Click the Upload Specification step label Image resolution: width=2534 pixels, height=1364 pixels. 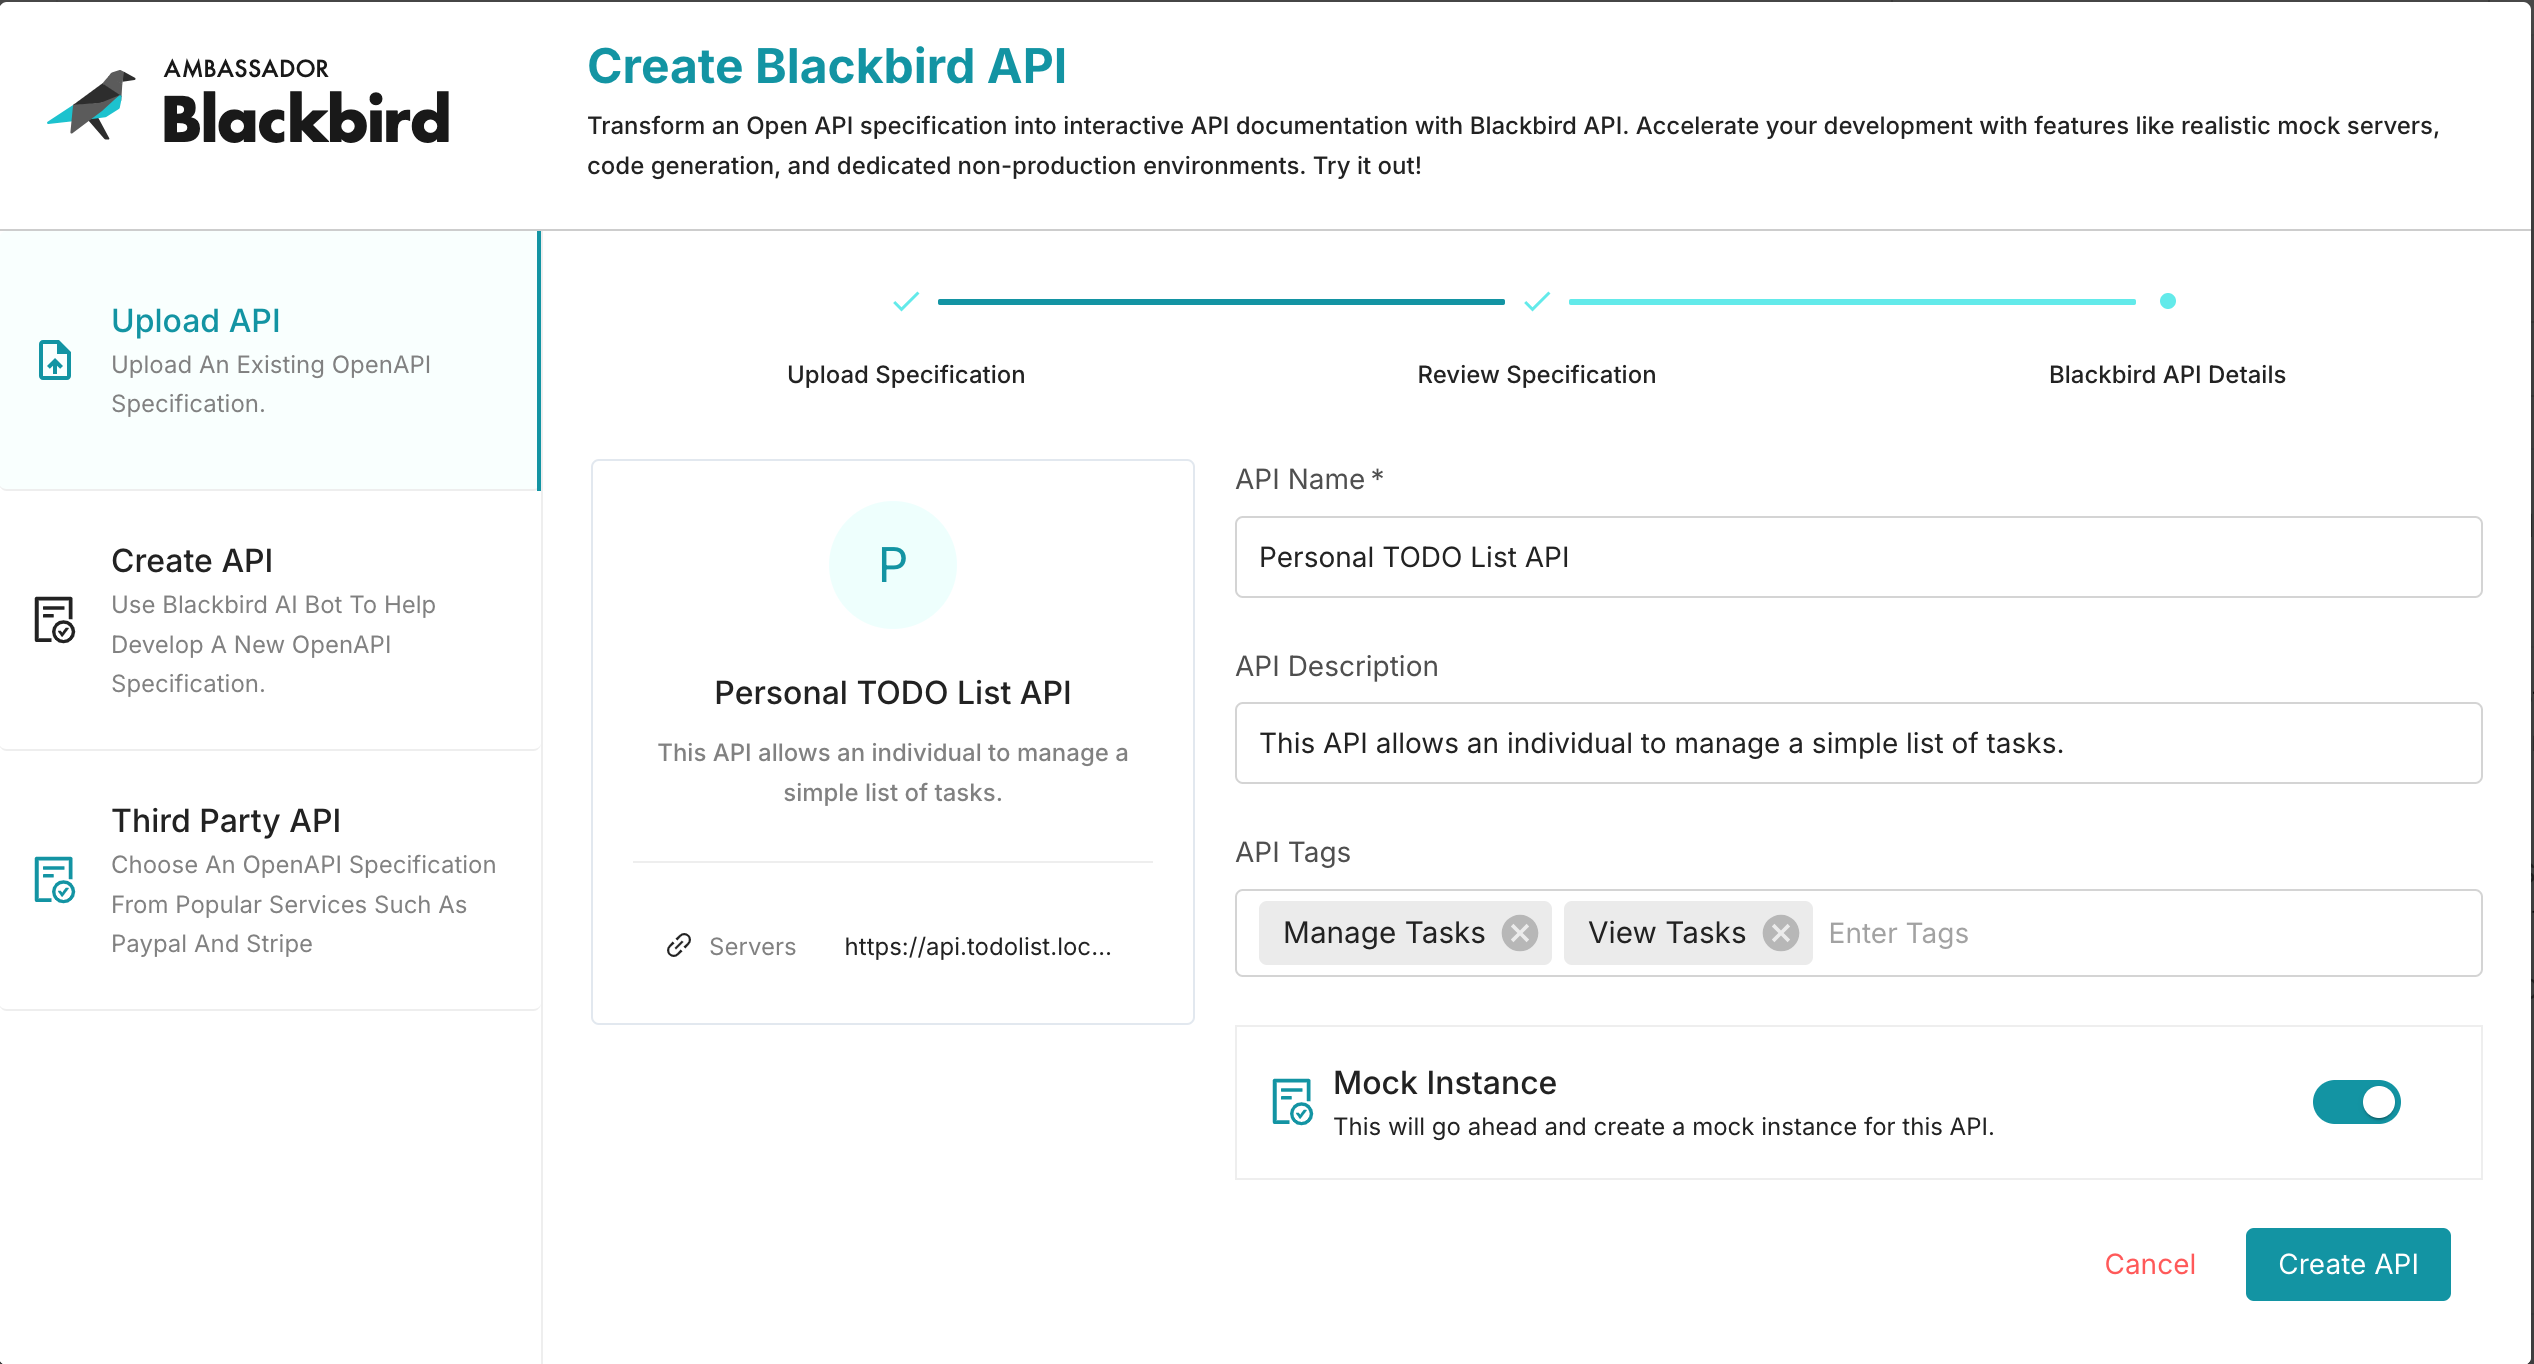pyautogui.click(x=906, y=375)
